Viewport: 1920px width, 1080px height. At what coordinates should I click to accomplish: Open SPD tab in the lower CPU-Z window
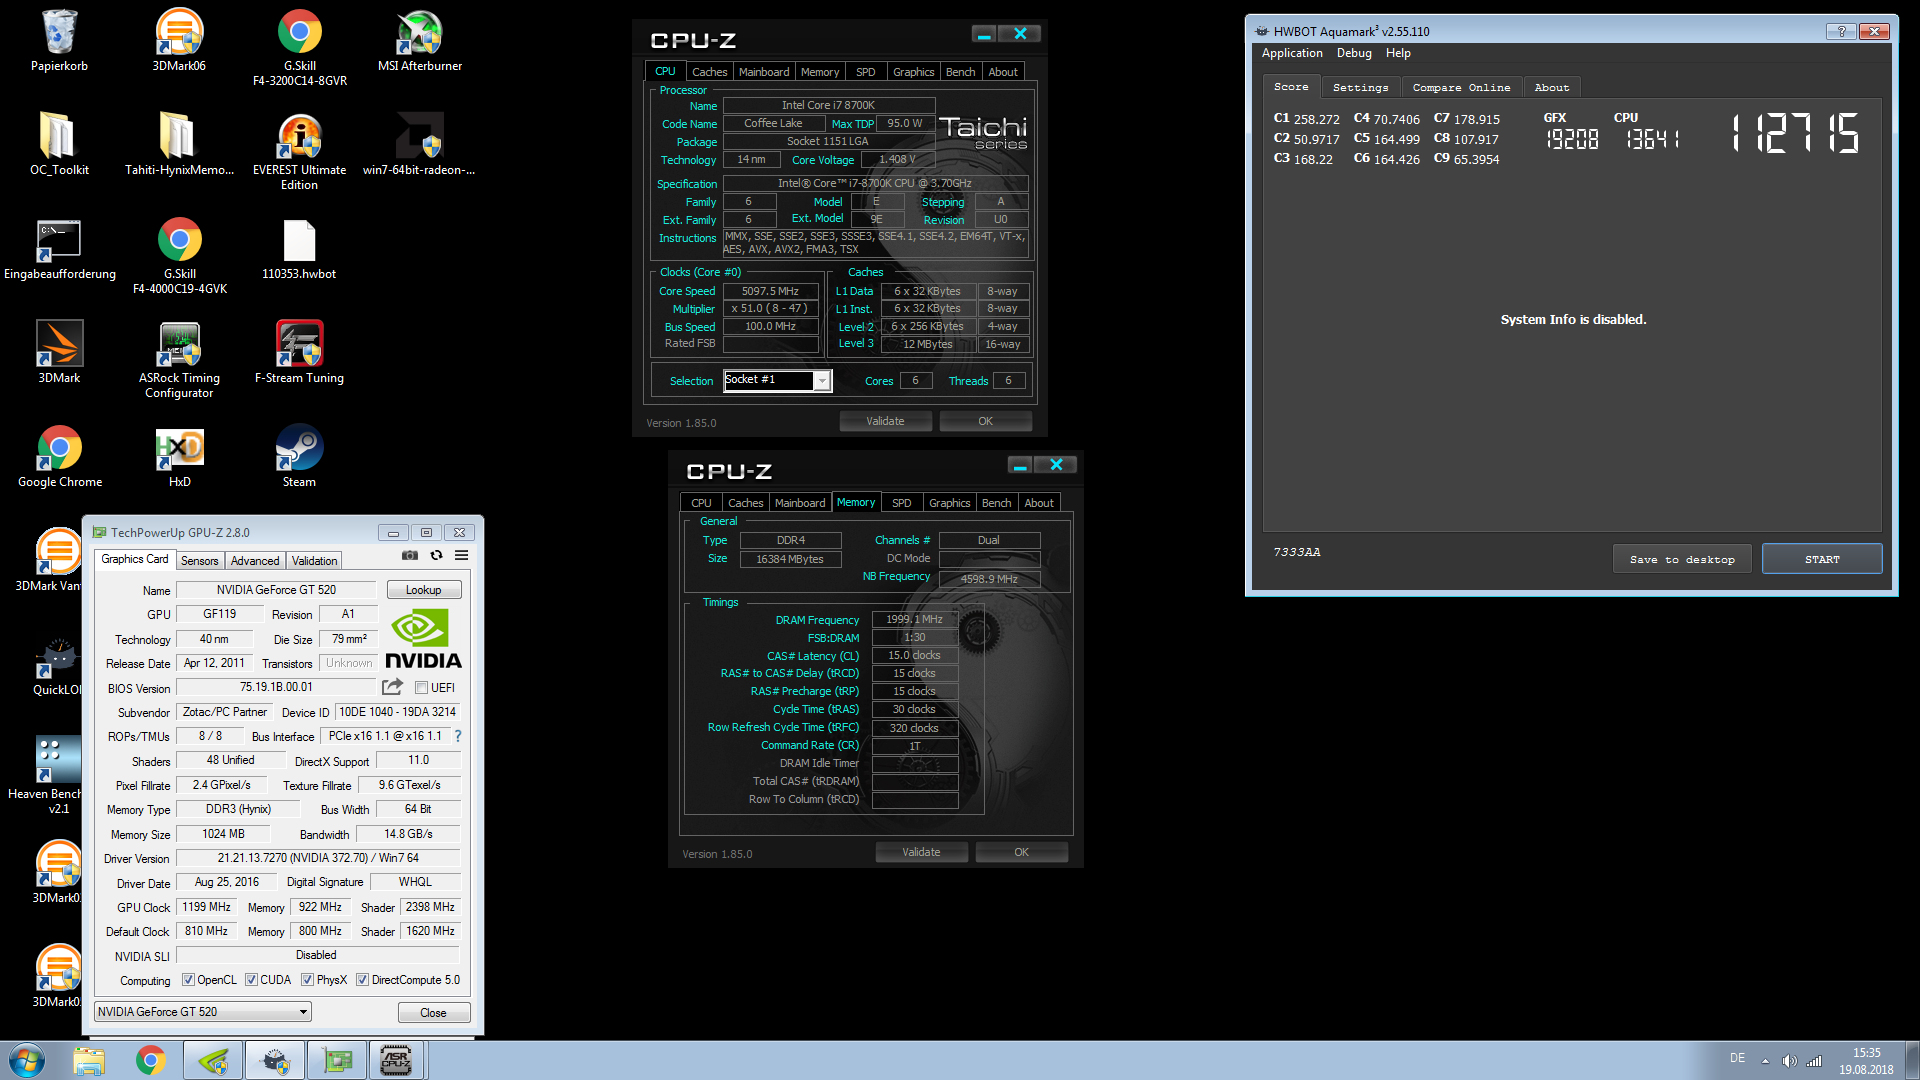(902, 503)
